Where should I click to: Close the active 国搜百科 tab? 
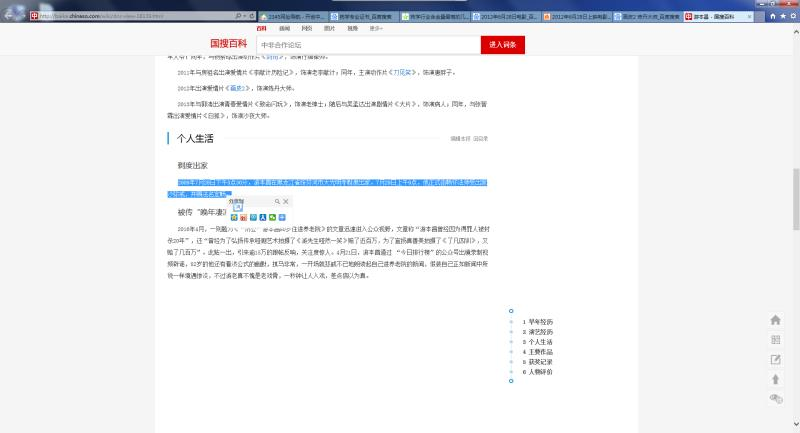pos(749,17)
